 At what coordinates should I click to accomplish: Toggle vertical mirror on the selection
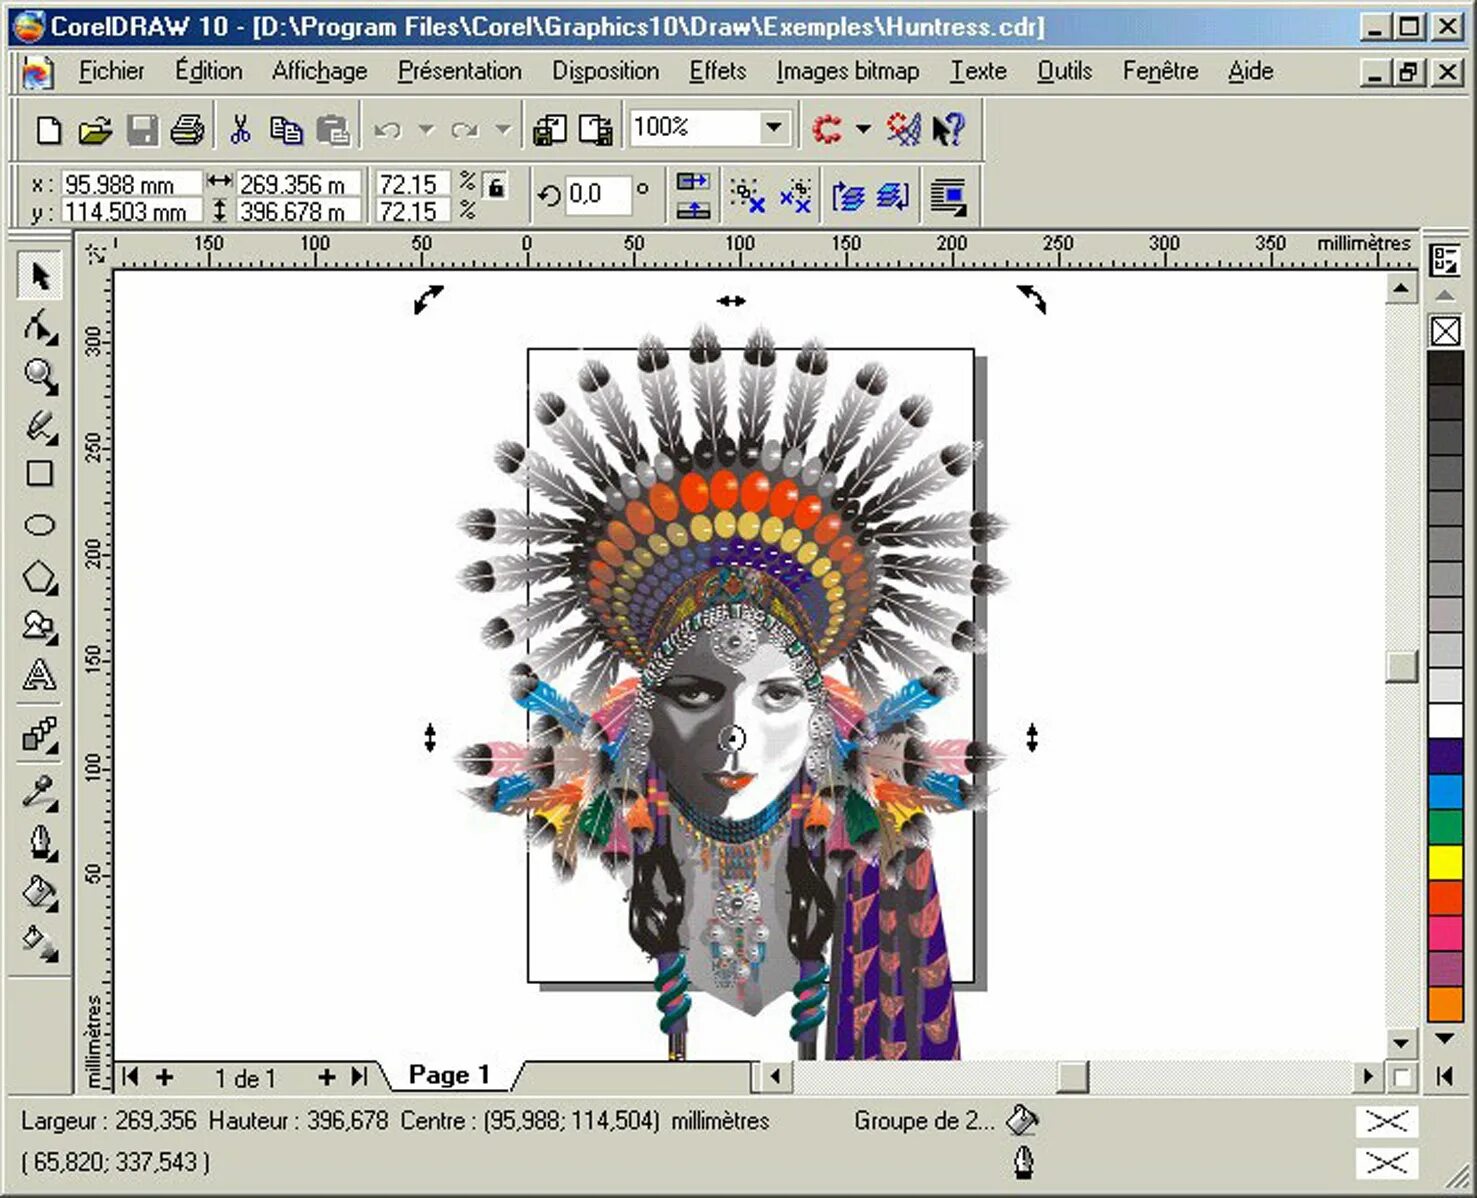click(x=694, y=209)
